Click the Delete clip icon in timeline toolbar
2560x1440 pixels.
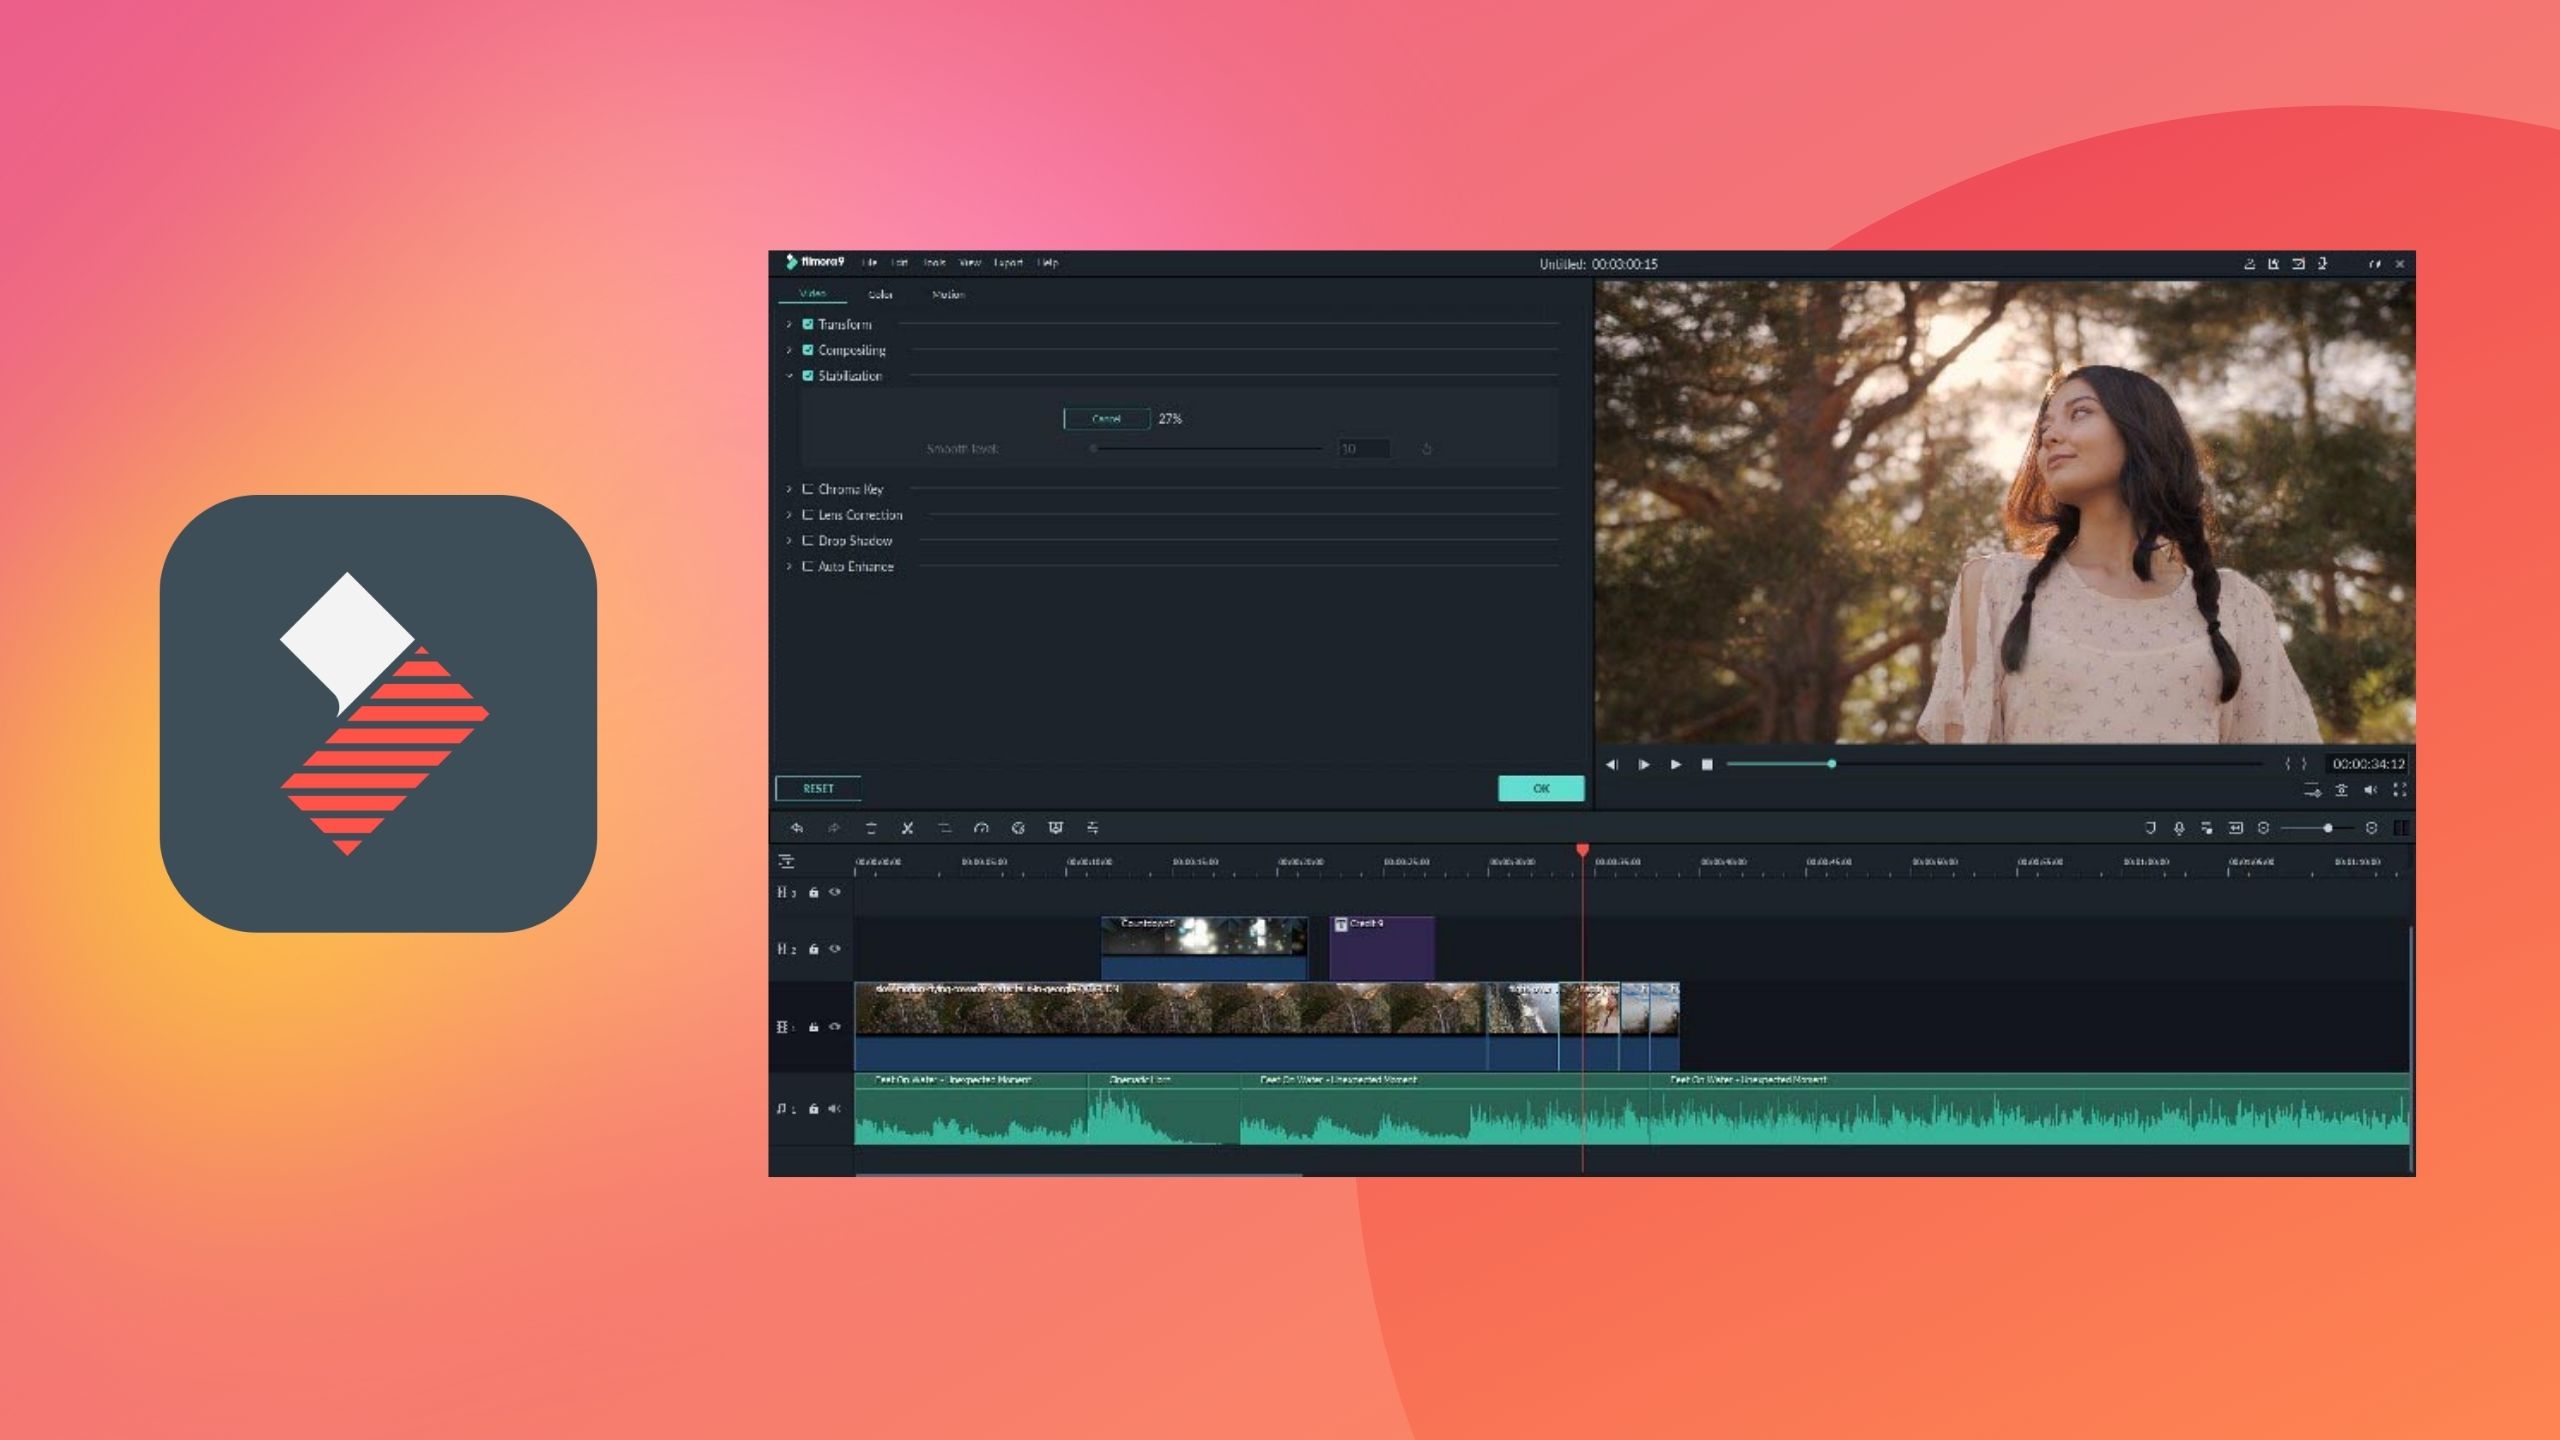tap(870, 828)
